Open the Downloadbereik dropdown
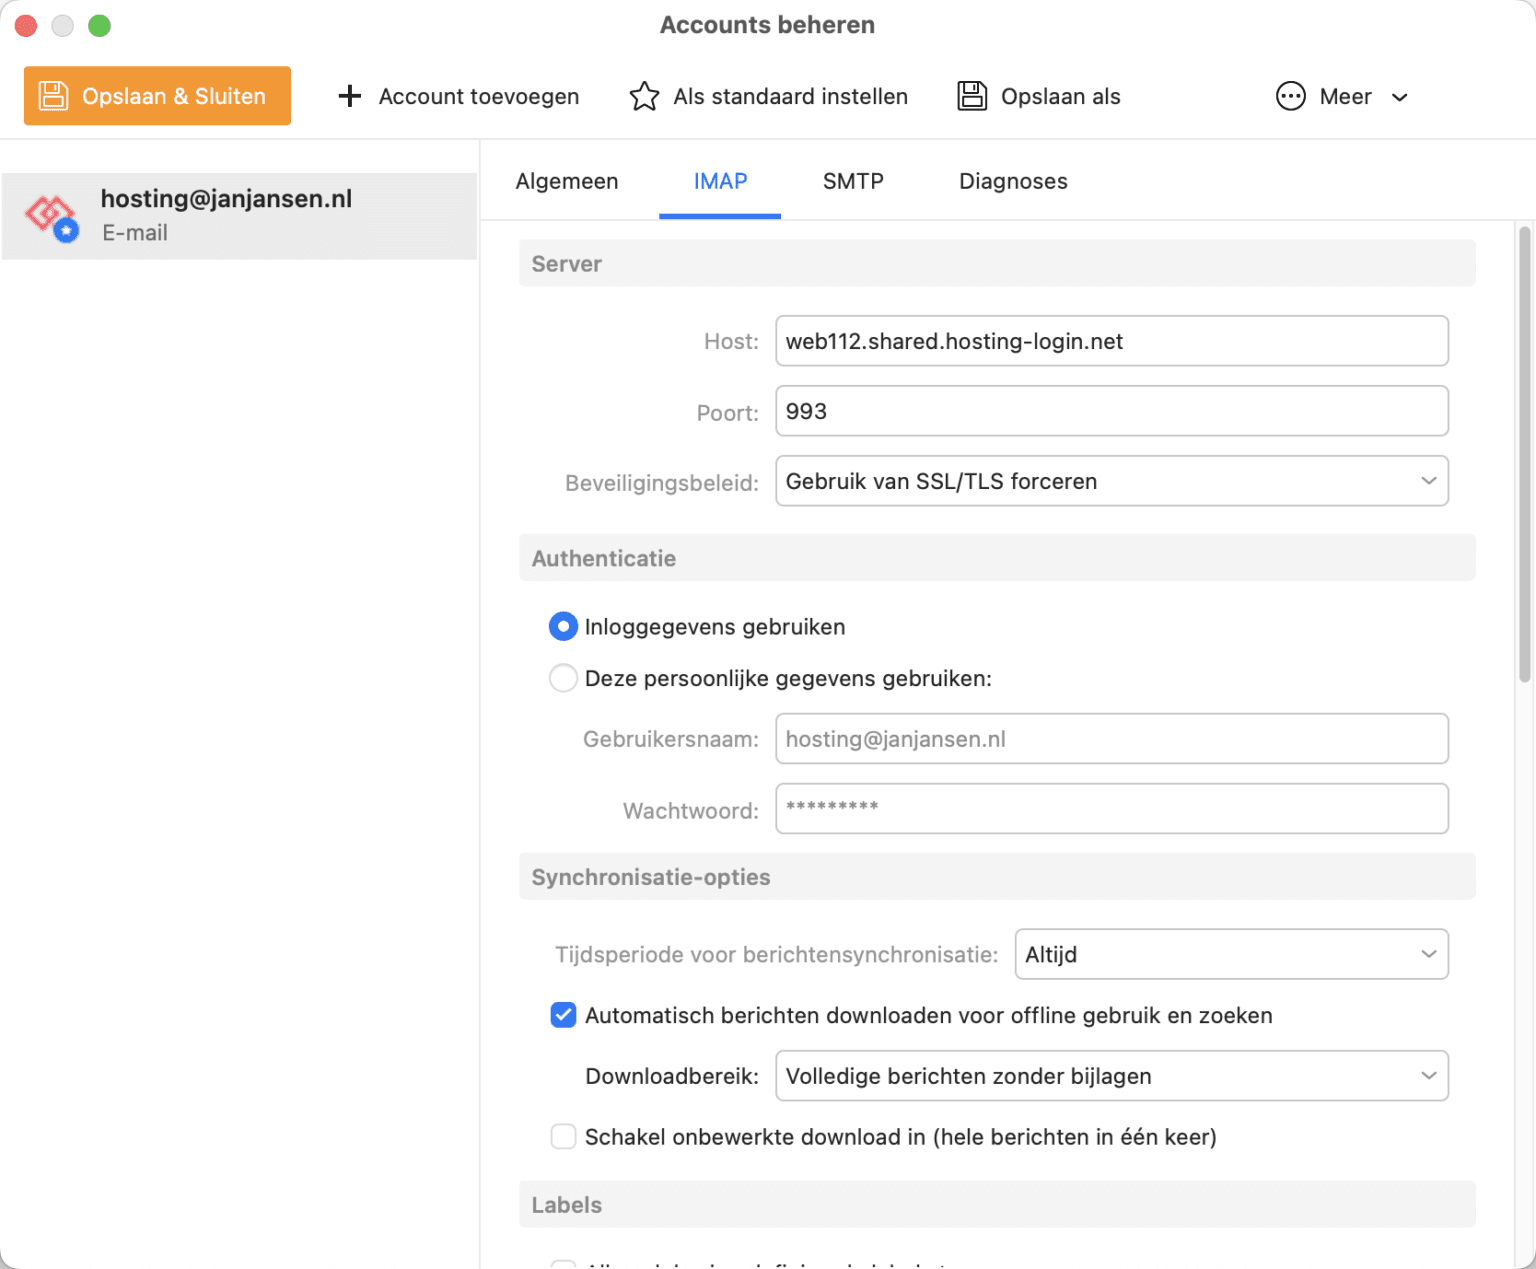Image resolution: width=1536 pixels, height=1269 pixels. point(1111,1076)
